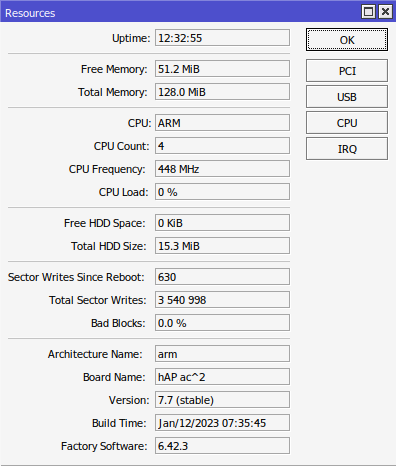Select the Board Name field
Screen dimensions: 396x466
coord(222,377)
